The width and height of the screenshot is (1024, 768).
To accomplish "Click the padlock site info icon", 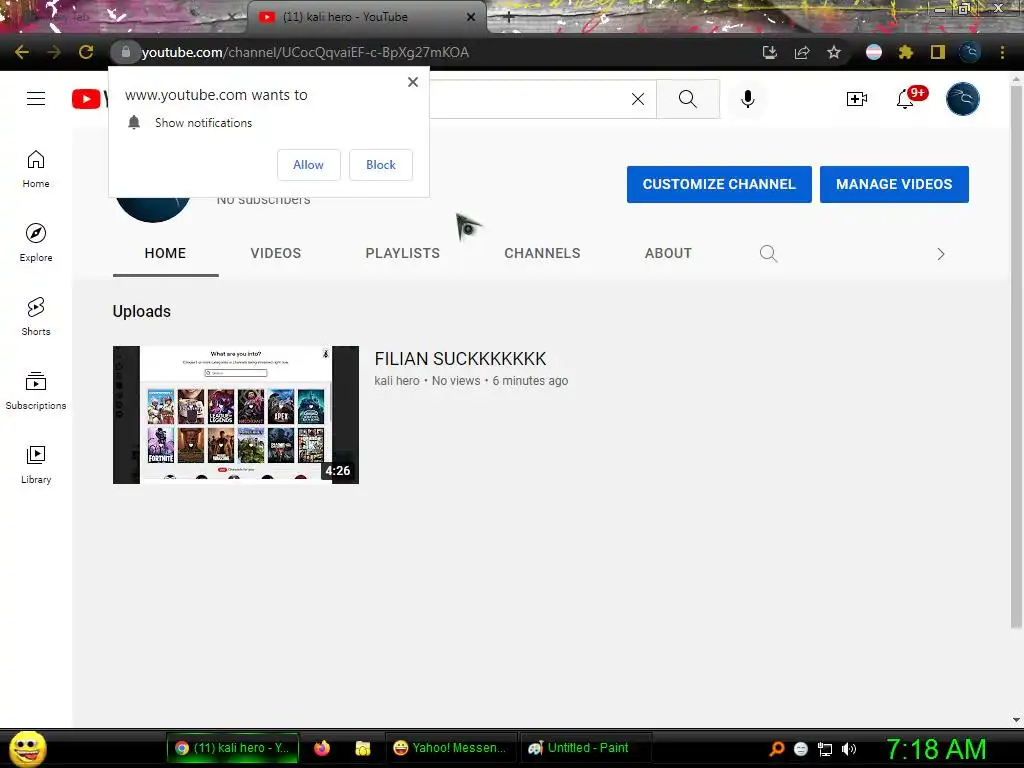I will 125,52.
